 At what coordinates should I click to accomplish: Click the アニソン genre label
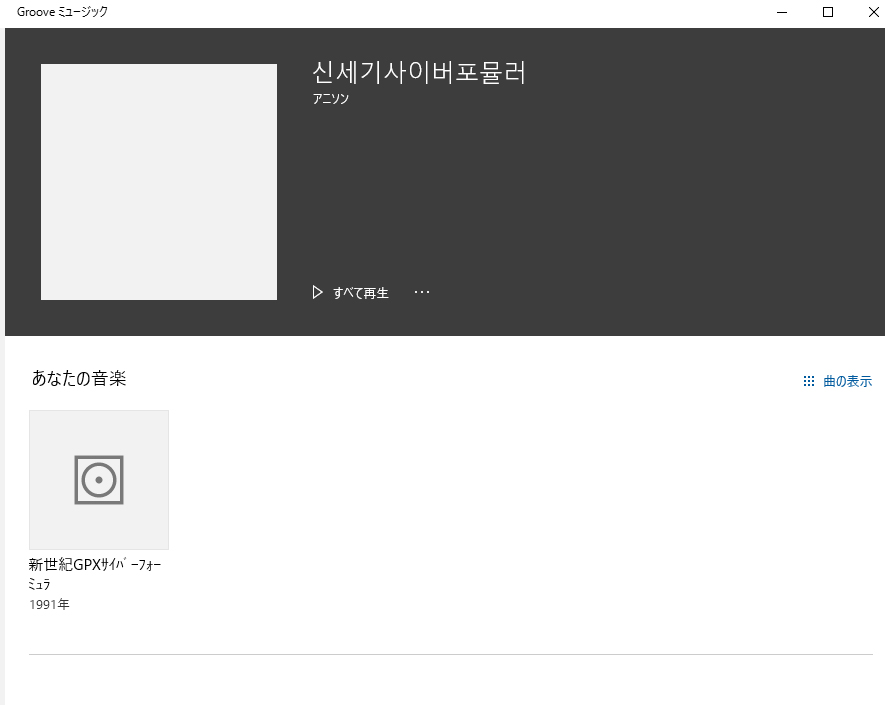(x=331, y=99)
